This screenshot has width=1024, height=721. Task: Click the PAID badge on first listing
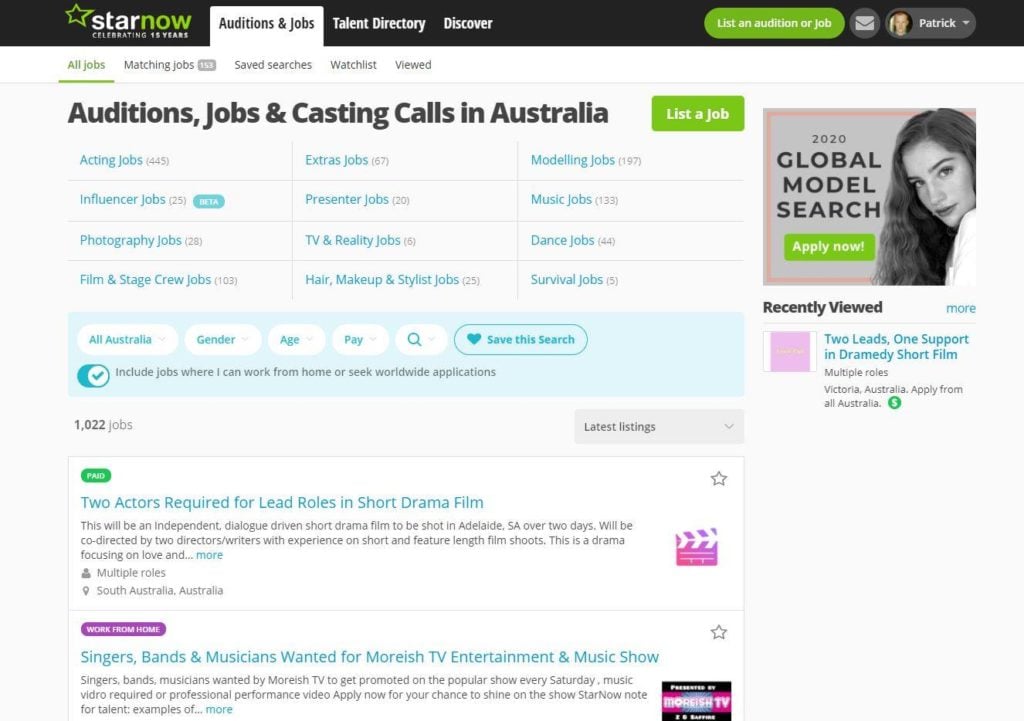pyautogui.click(x=96, y=475)
